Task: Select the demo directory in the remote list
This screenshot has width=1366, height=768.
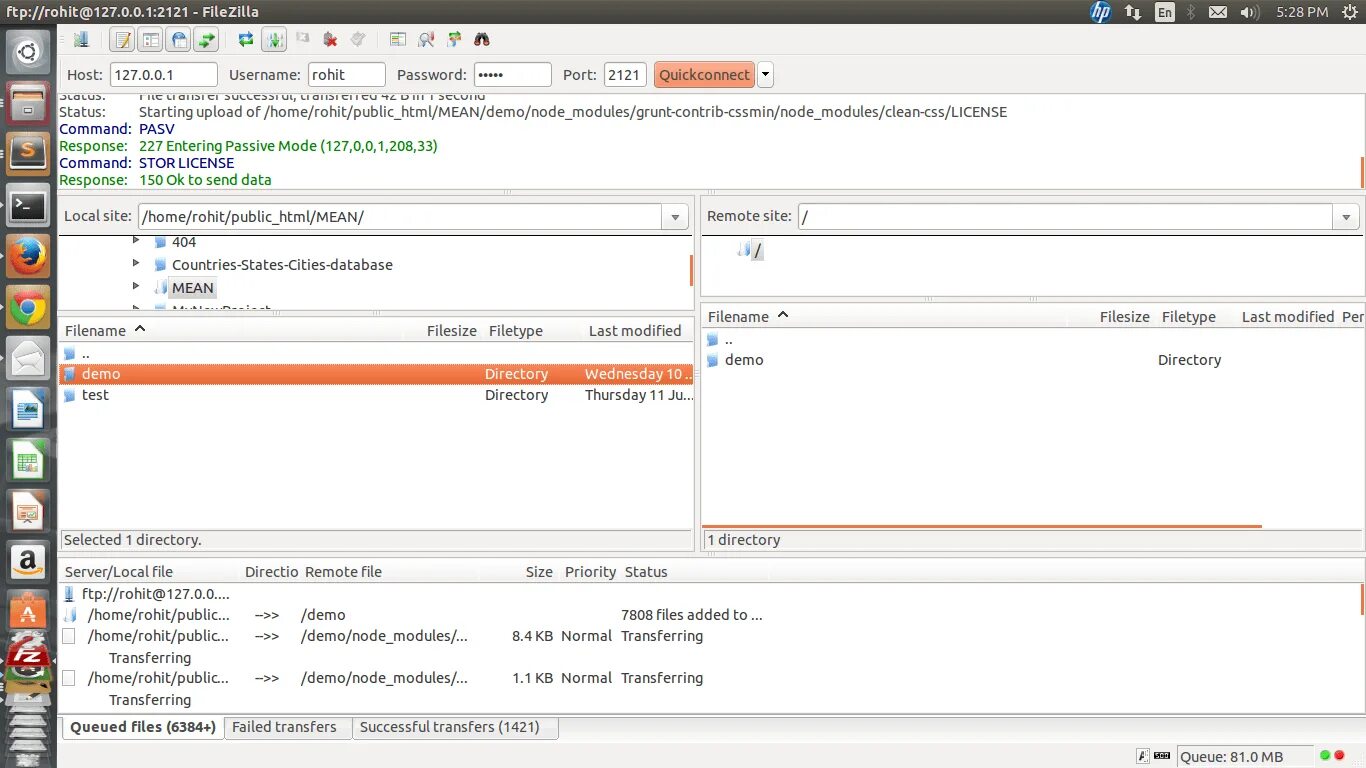Action: pyautogui.click(x=1033, y=360)
